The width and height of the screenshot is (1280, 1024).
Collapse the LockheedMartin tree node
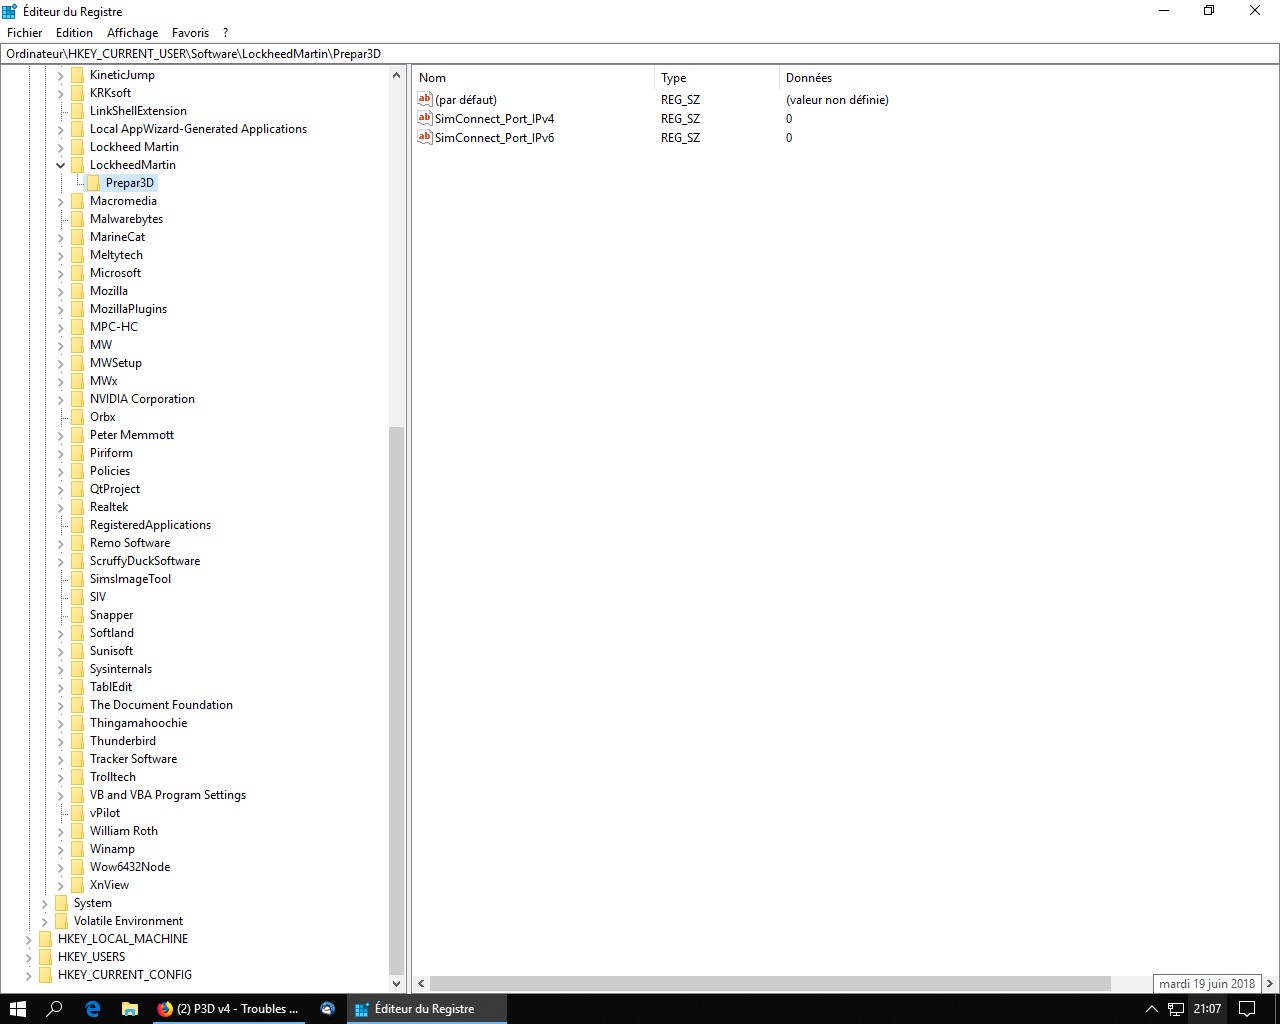61,165
